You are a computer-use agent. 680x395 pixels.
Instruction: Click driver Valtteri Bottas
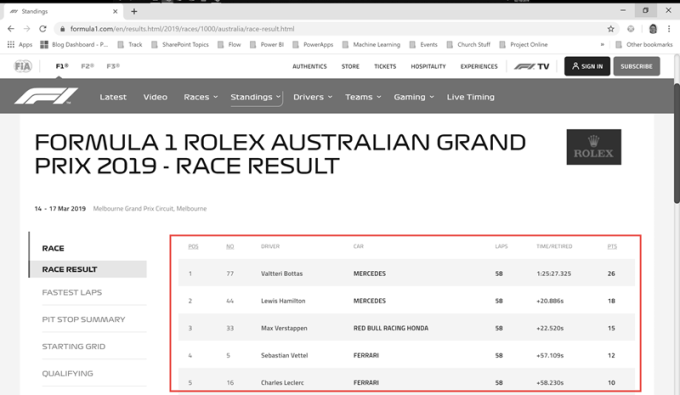click(x=282, y=274)
